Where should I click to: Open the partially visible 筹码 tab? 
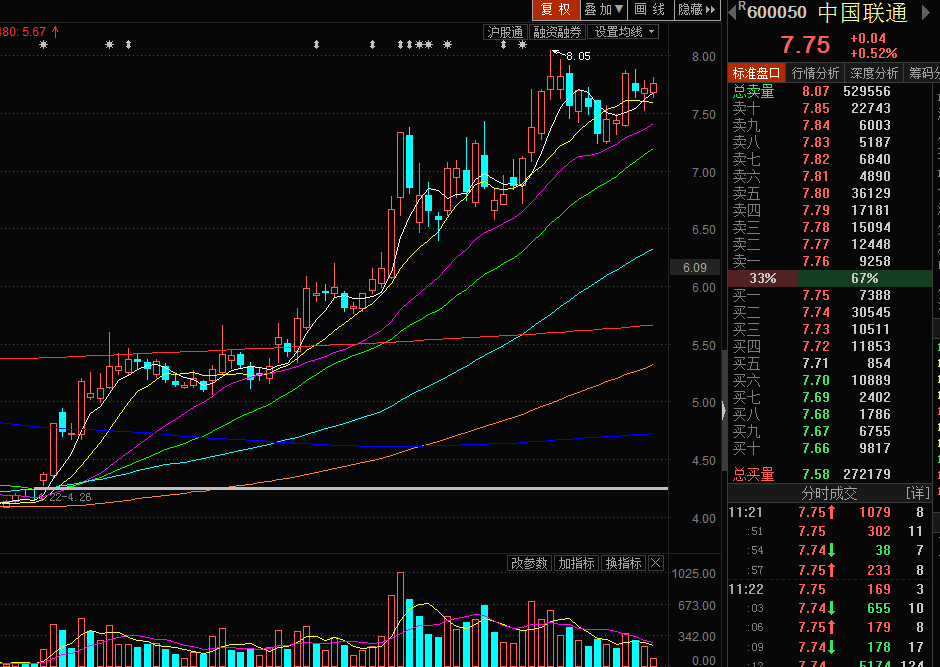tap(923, 73)
